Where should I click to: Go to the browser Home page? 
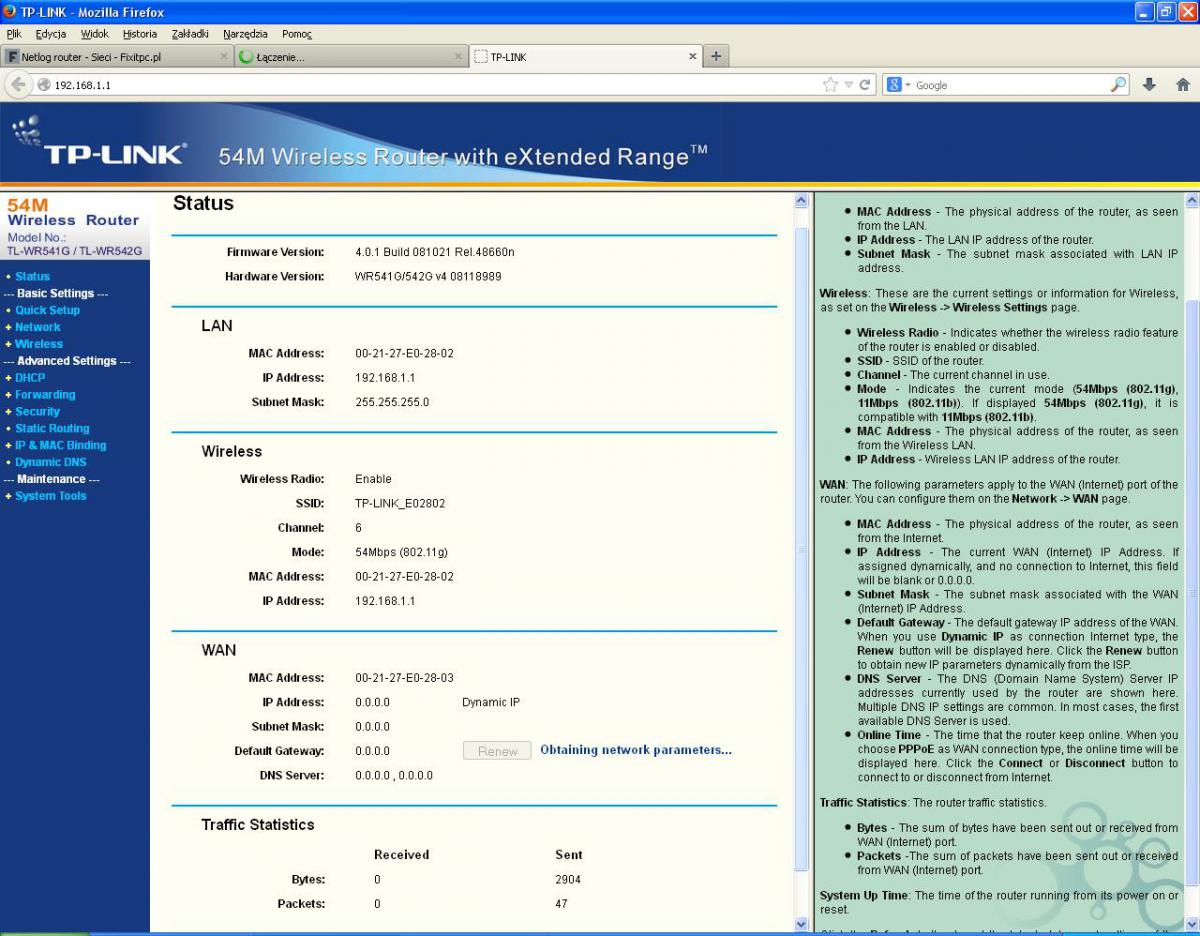click(1182, 85)
